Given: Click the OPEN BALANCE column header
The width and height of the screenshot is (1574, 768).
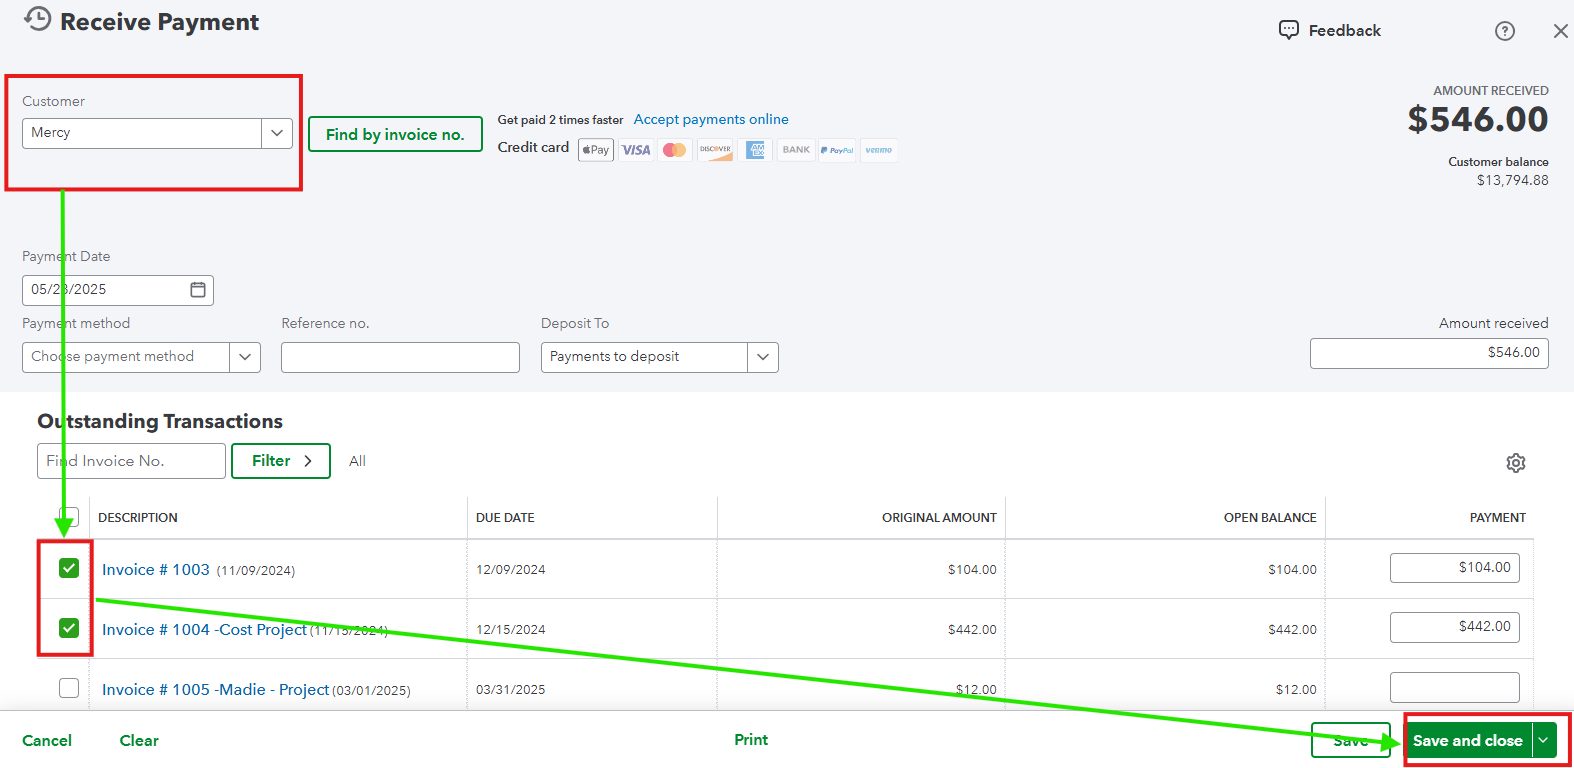Looking at the screenshot, I should tap(1270, 518).
